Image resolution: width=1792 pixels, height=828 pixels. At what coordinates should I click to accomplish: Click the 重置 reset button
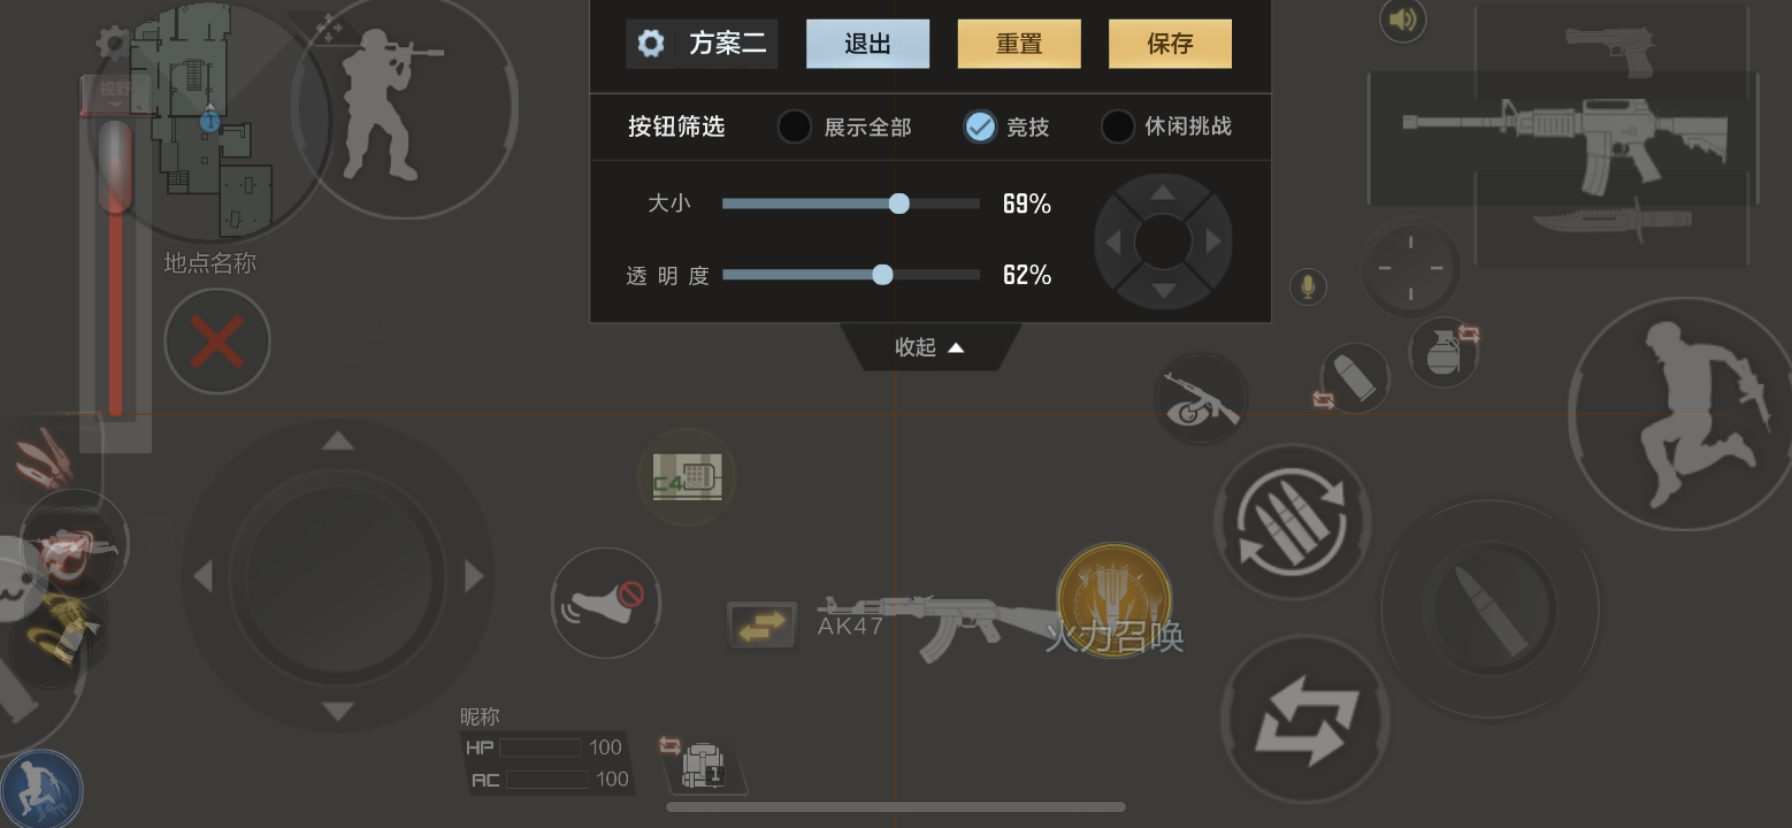tap(1019, 44)
